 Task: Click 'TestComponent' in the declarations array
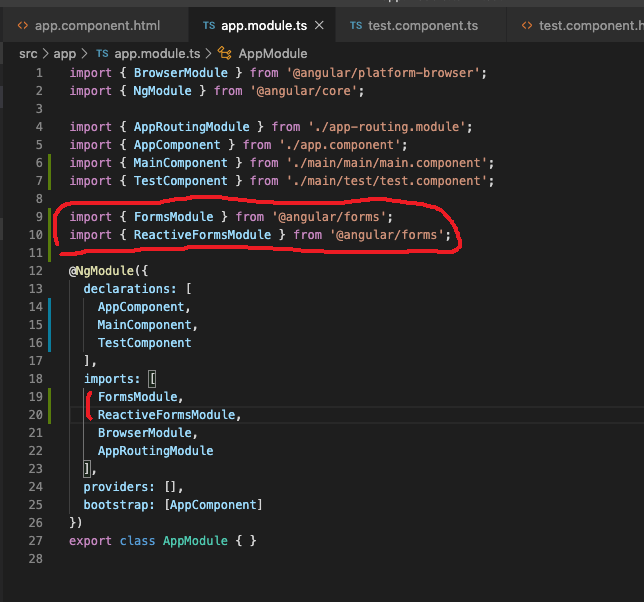coord(145,342)
